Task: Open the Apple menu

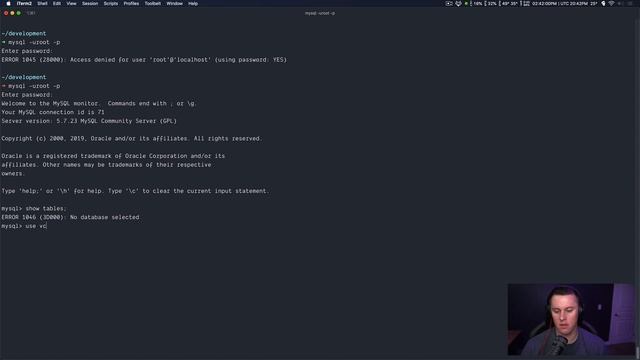Action: [x=8, y=3]
